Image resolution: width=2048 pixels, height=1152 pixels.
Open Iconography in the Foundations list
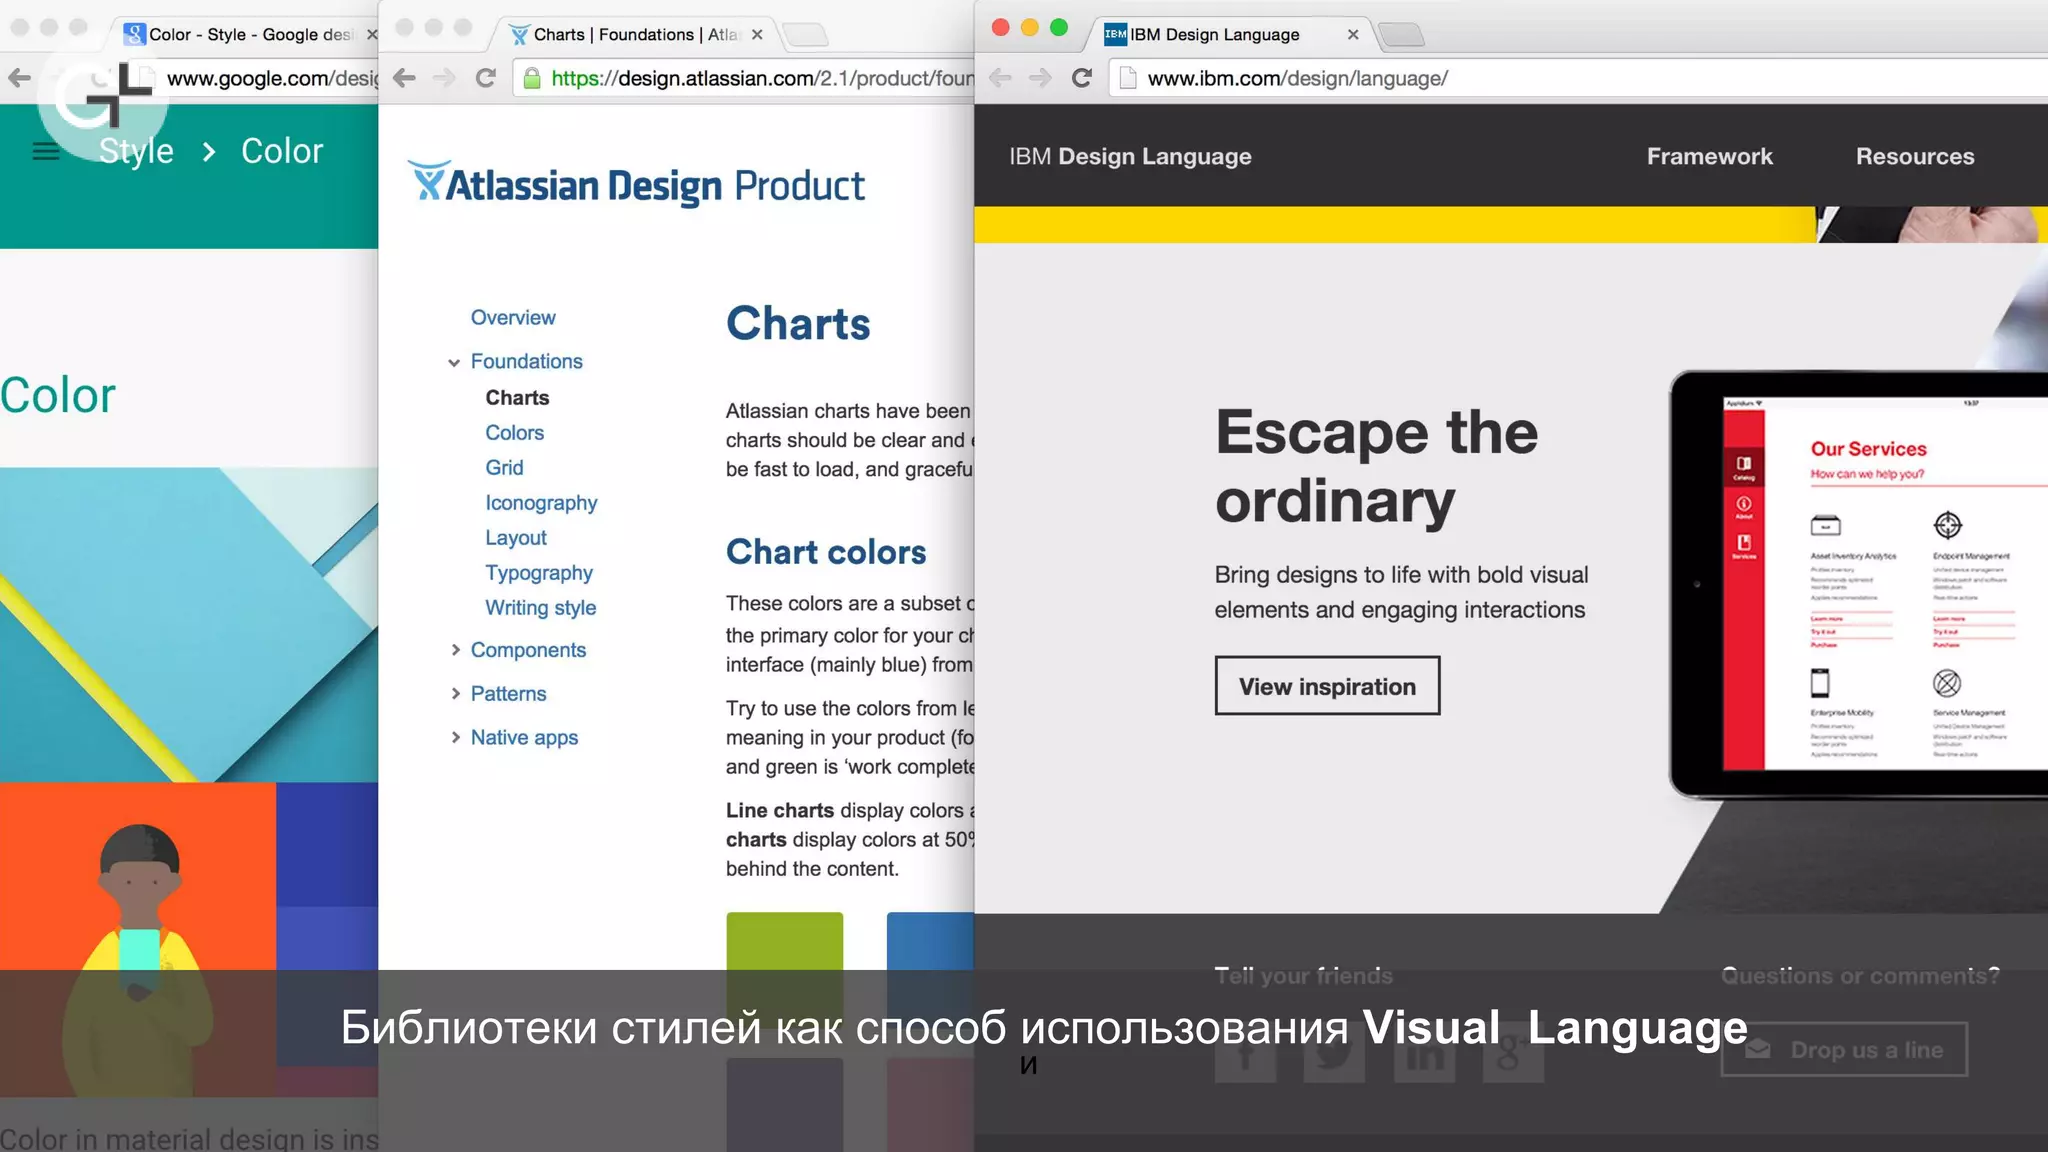point(541,503)
